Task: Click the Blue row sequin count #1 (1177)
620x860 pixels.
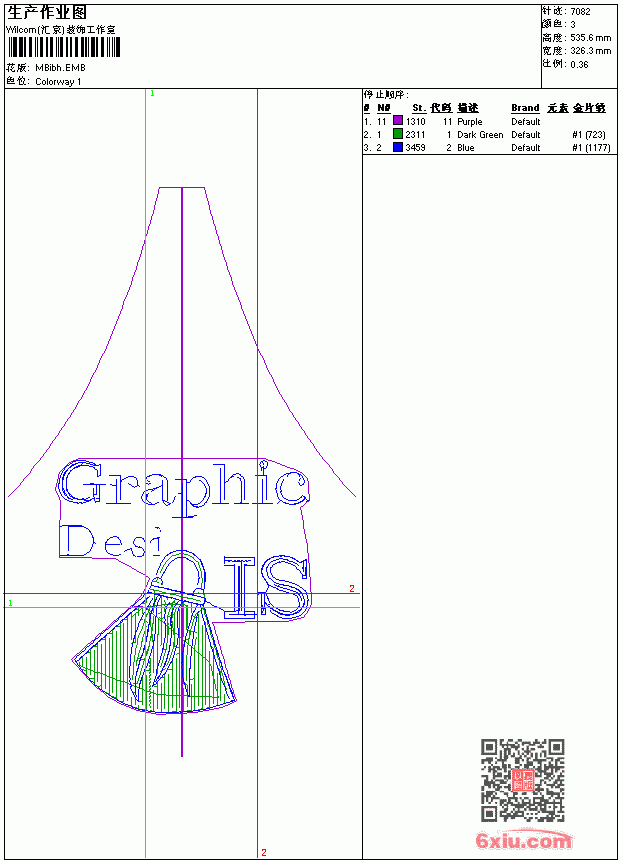Action: click(x=591, y=148)
